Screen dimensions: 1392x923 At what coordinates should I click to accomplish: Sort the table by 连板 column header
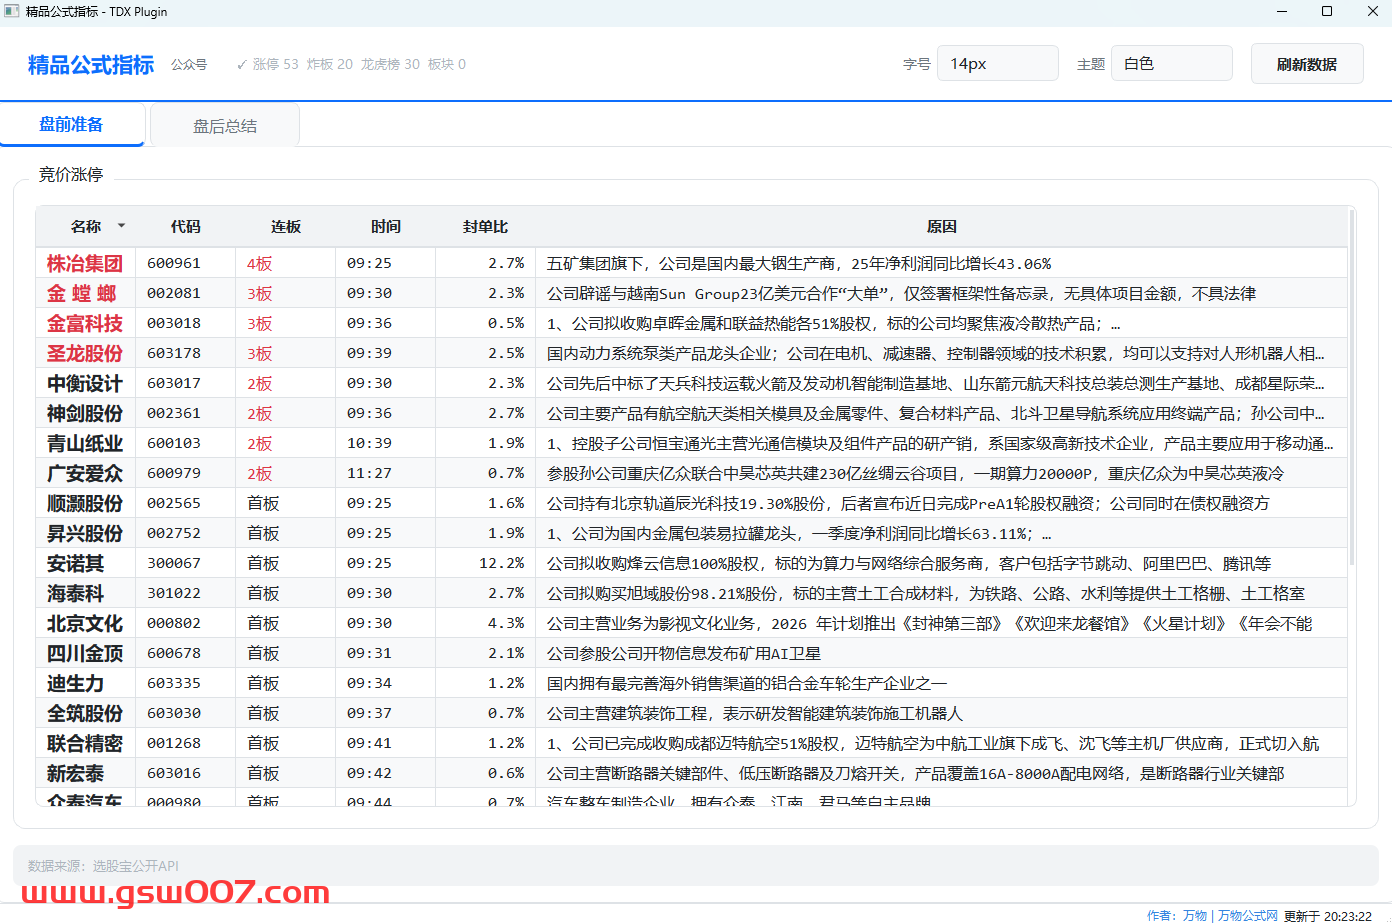(285, 227)
